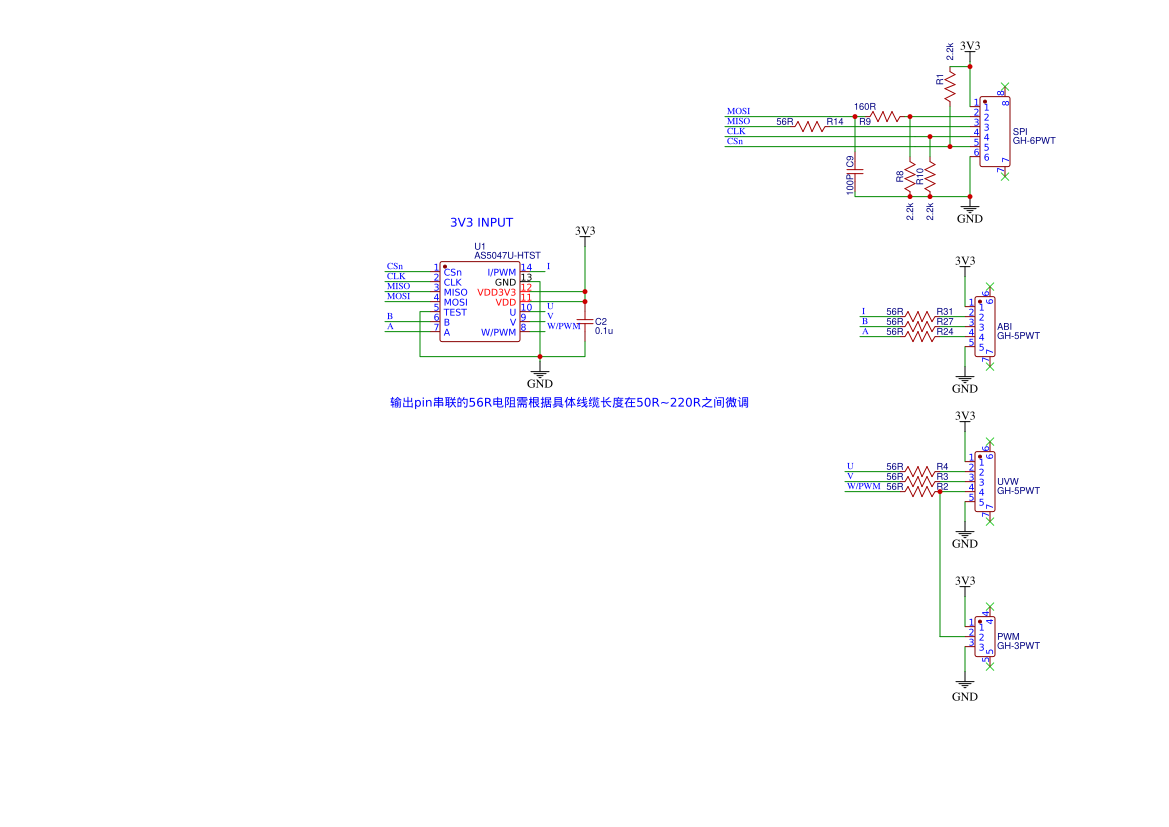
Task: Select the 'CSn' net label left of U1
Action: click(x=394, y=266)
